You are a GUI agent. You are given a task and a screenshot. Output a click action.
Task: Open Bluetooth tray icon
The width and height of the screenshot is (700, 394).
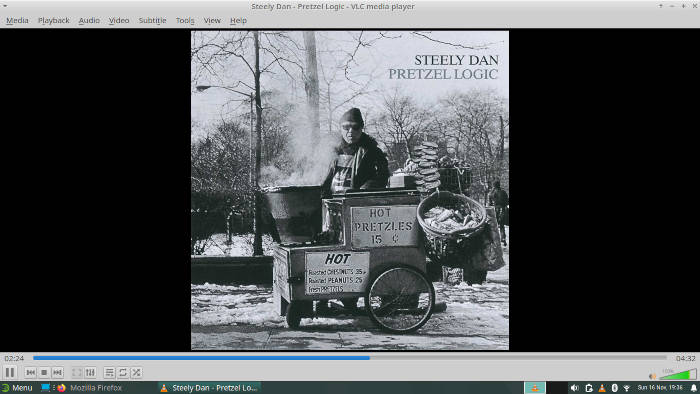pos(614,388)
